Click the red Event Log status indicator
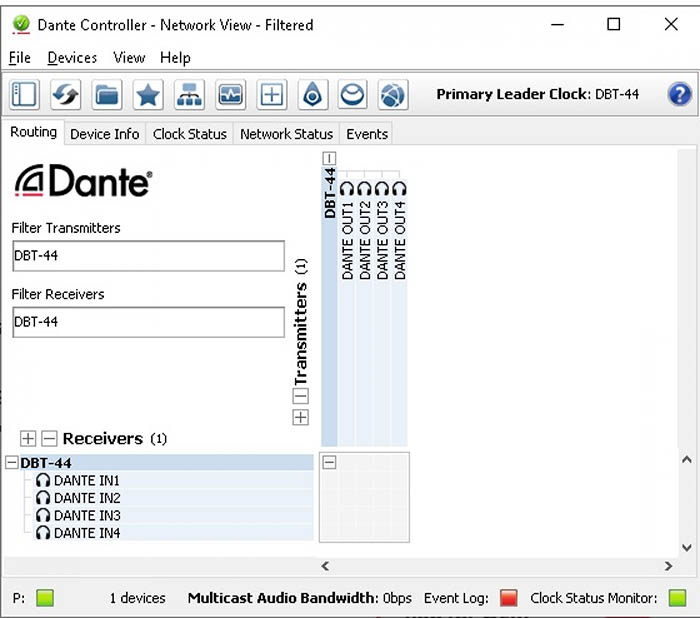Viewport: 700px width, 618px height. click(x=508, y=598)
